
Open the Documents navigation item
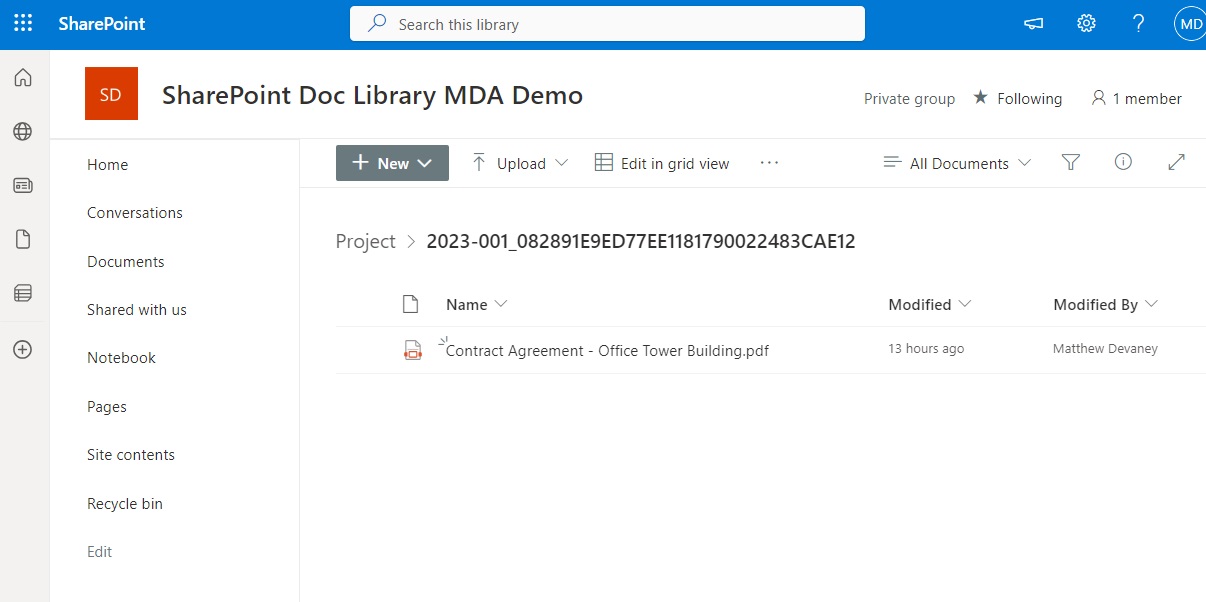125,261
